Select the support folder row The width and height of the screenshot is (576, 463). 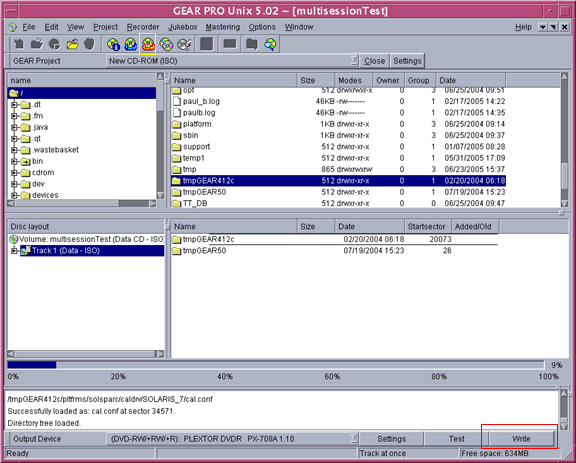coord(338,147)
